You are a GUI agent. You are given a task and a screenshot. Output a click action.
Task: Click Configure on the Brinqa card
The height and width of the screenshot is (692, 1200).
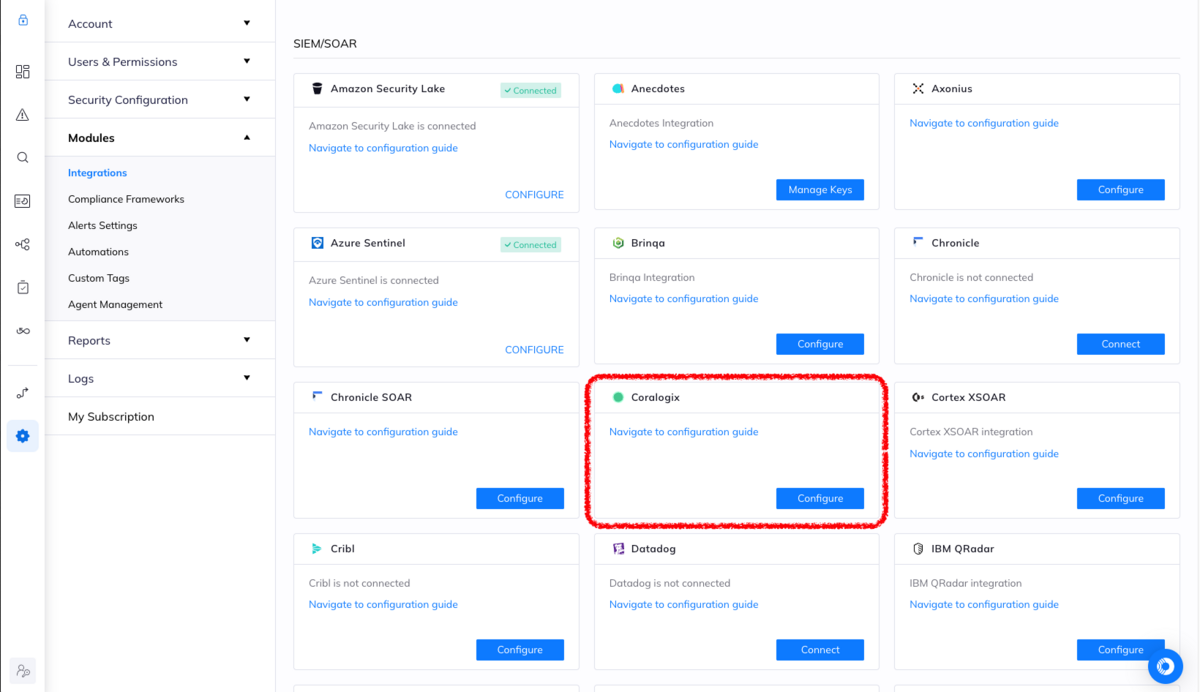click(820, 344)
